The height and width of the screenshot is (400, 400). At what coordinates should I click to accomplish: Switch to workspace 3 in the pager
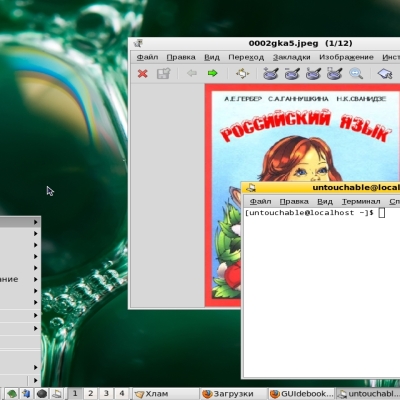(106, 394)
